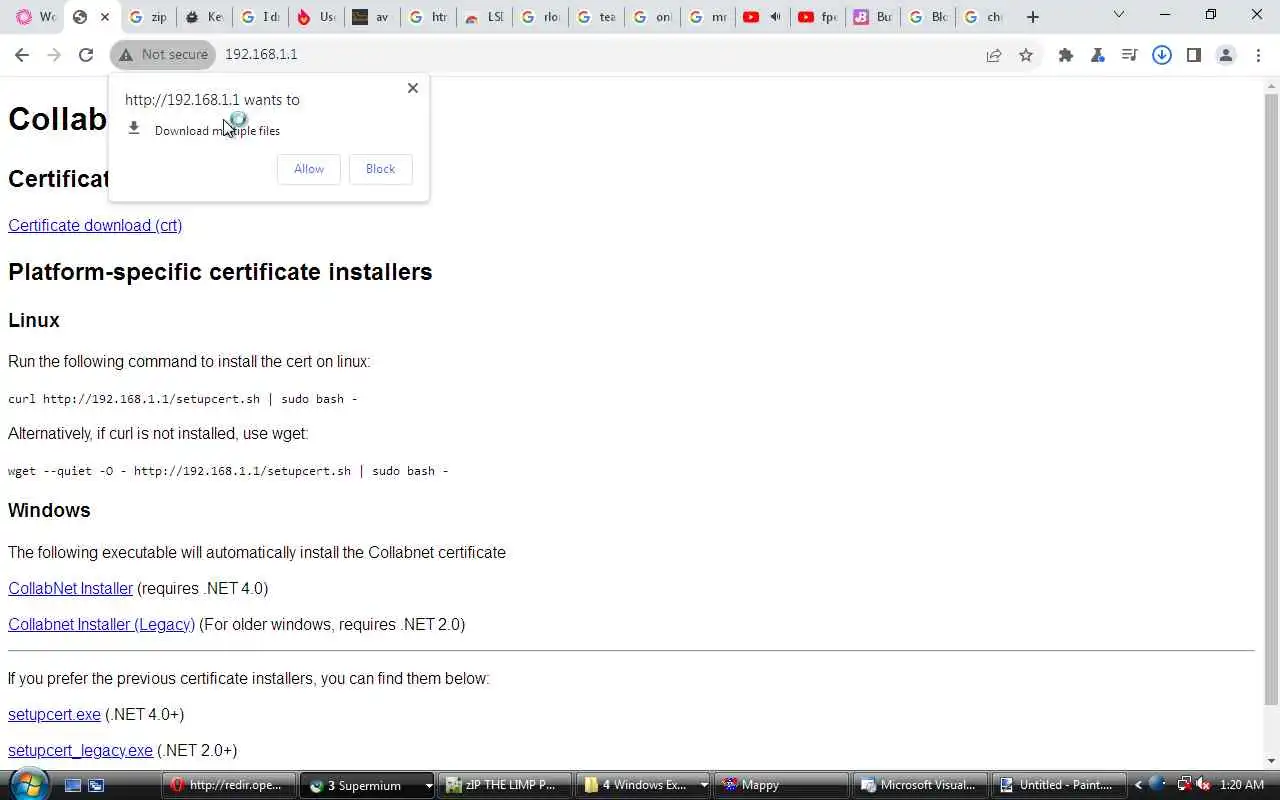Open the Windows Start orb
1280x800 pixels.
tap(28, 783)
